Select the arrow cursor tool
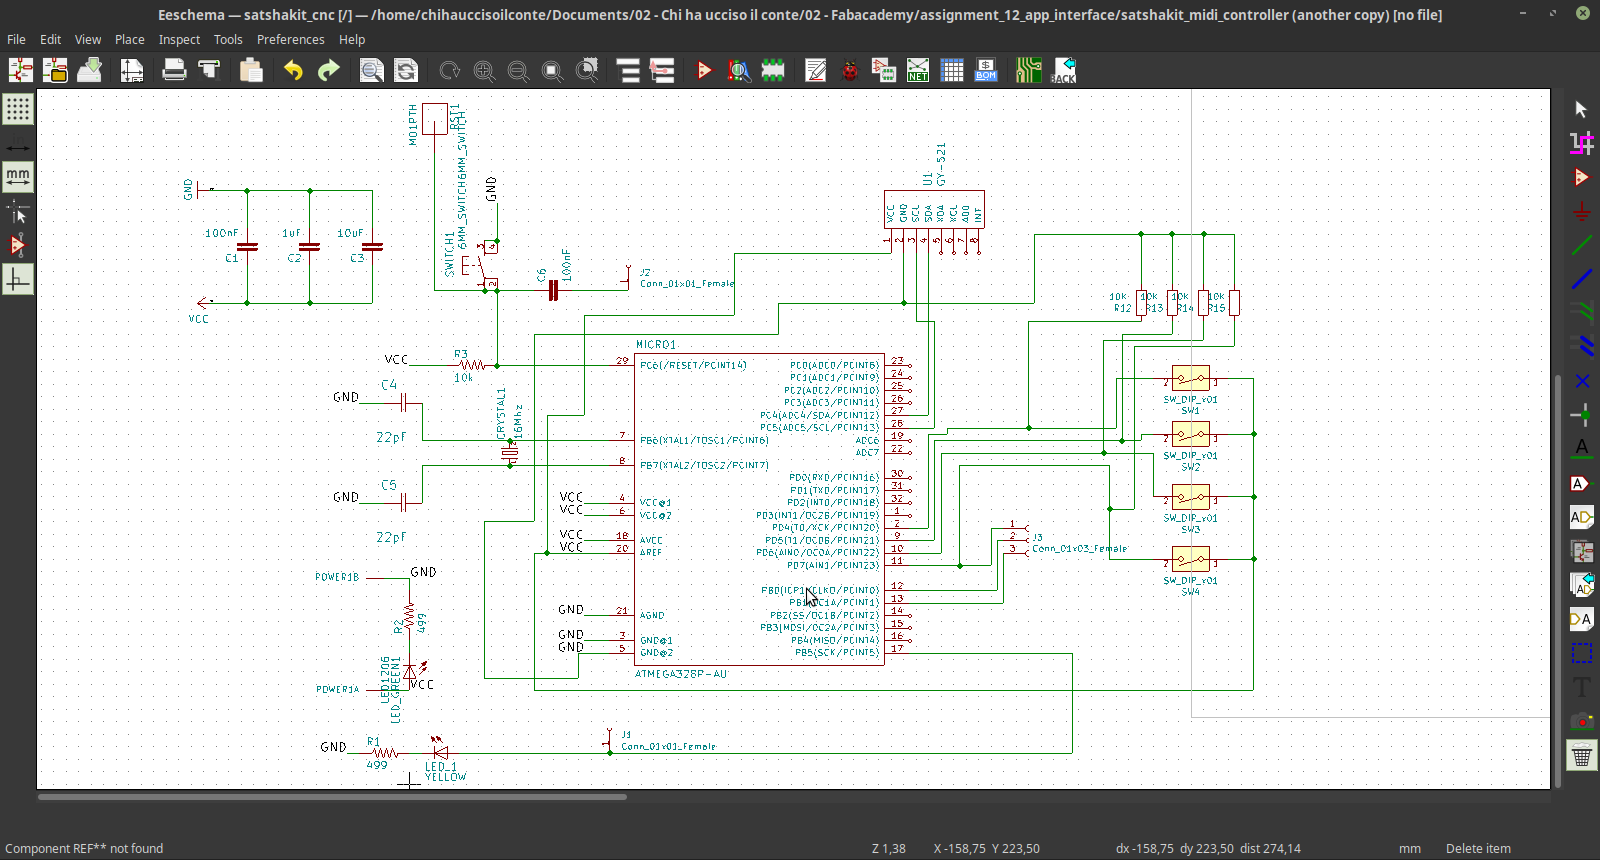Image resolution: width=1600 pixels, height=860 pixels. (1581, 109)
